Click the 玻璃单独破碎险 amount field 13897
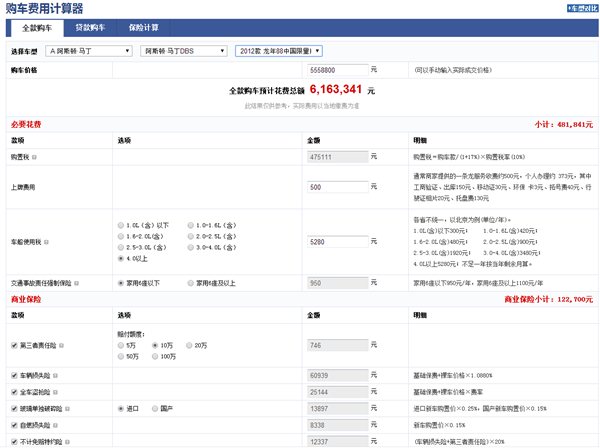Image resolution: width=600 pixels, height=448 pixels. click(338, 409)
